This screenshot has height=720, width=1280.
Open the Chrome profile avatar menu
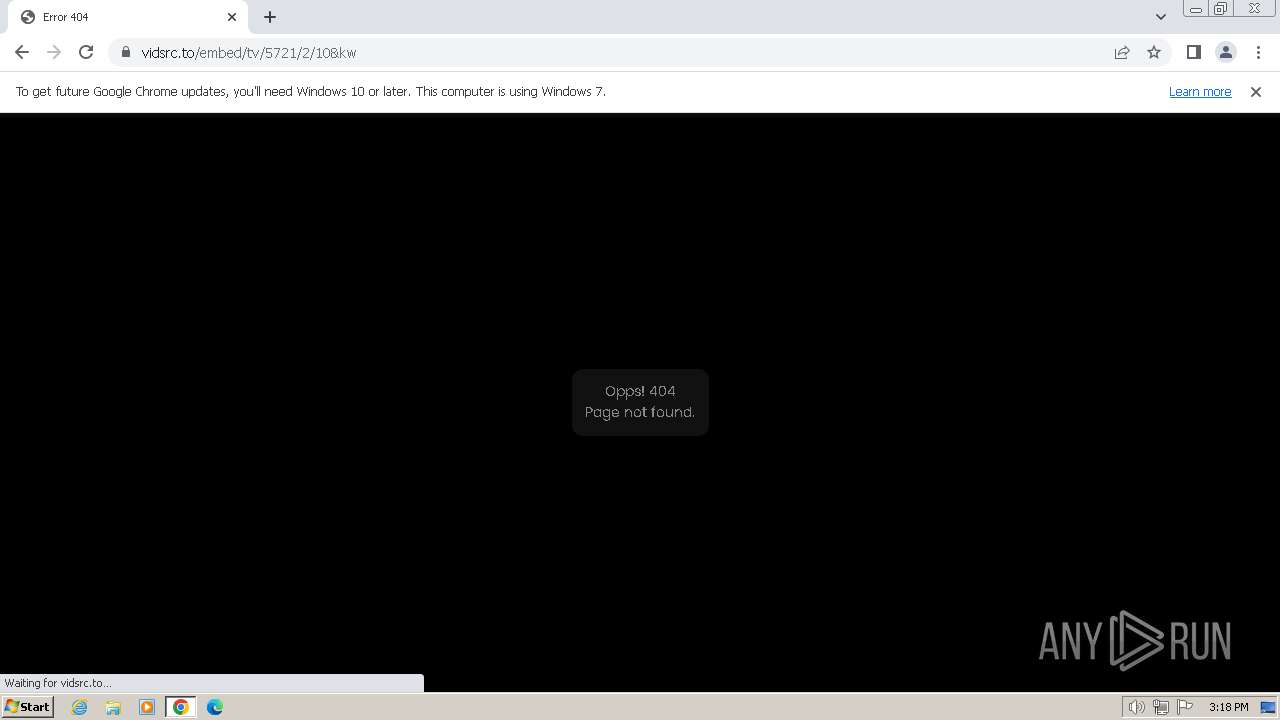(x=1226, y=52)
